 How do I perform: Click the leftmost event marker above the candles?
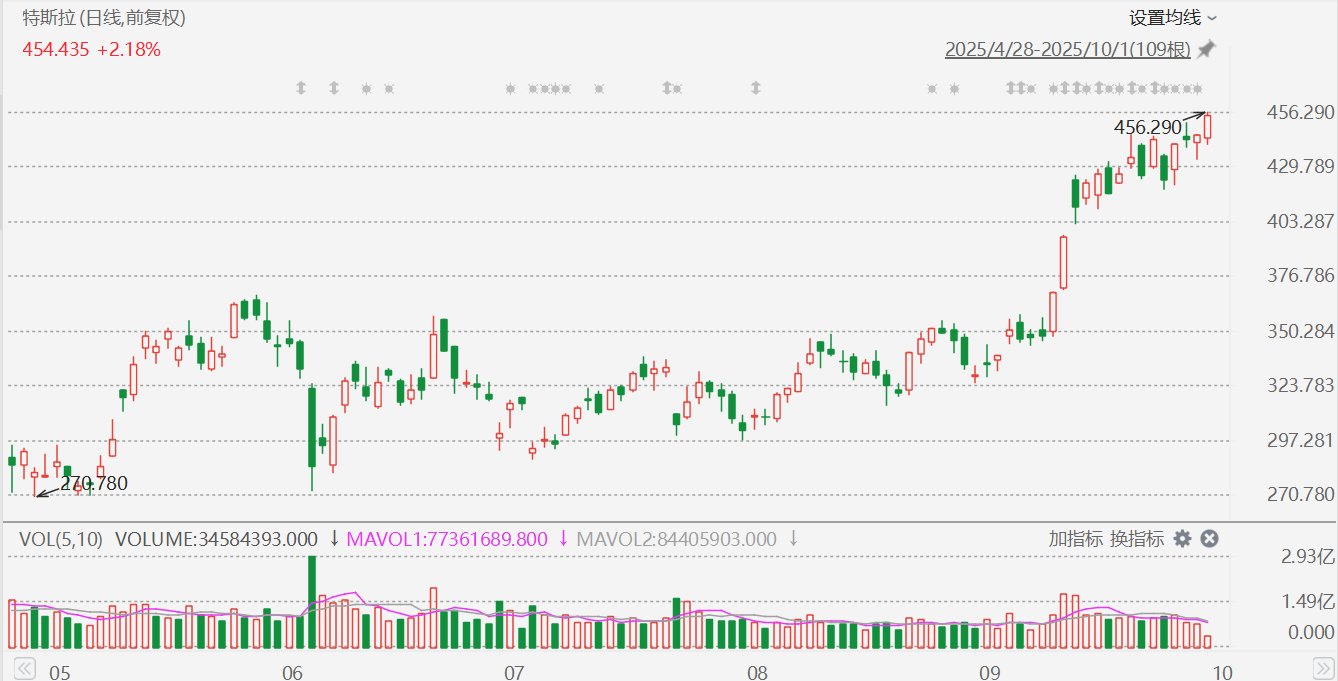tap(300, 88)
